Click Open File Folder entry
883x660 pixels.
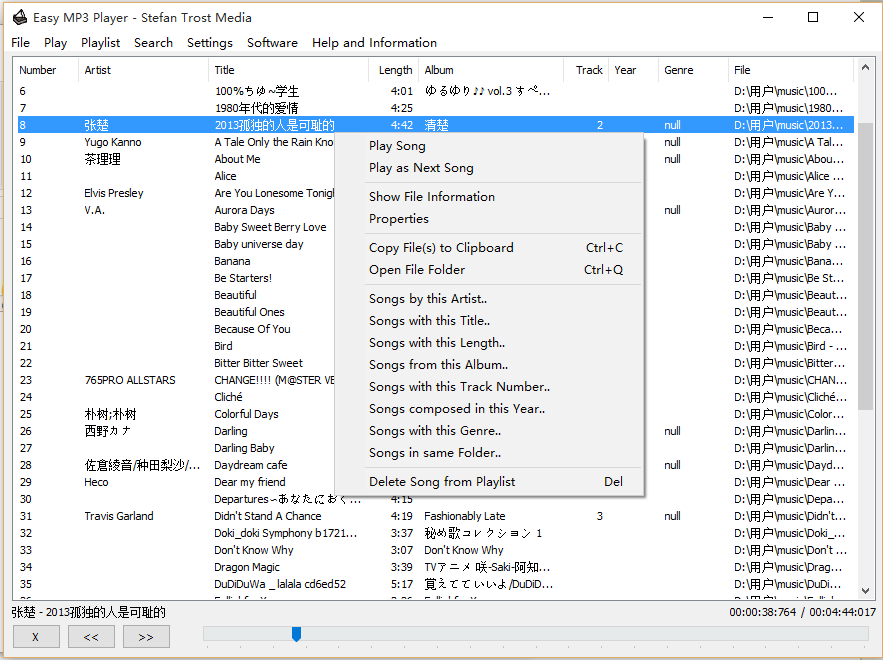click(416, 270)
